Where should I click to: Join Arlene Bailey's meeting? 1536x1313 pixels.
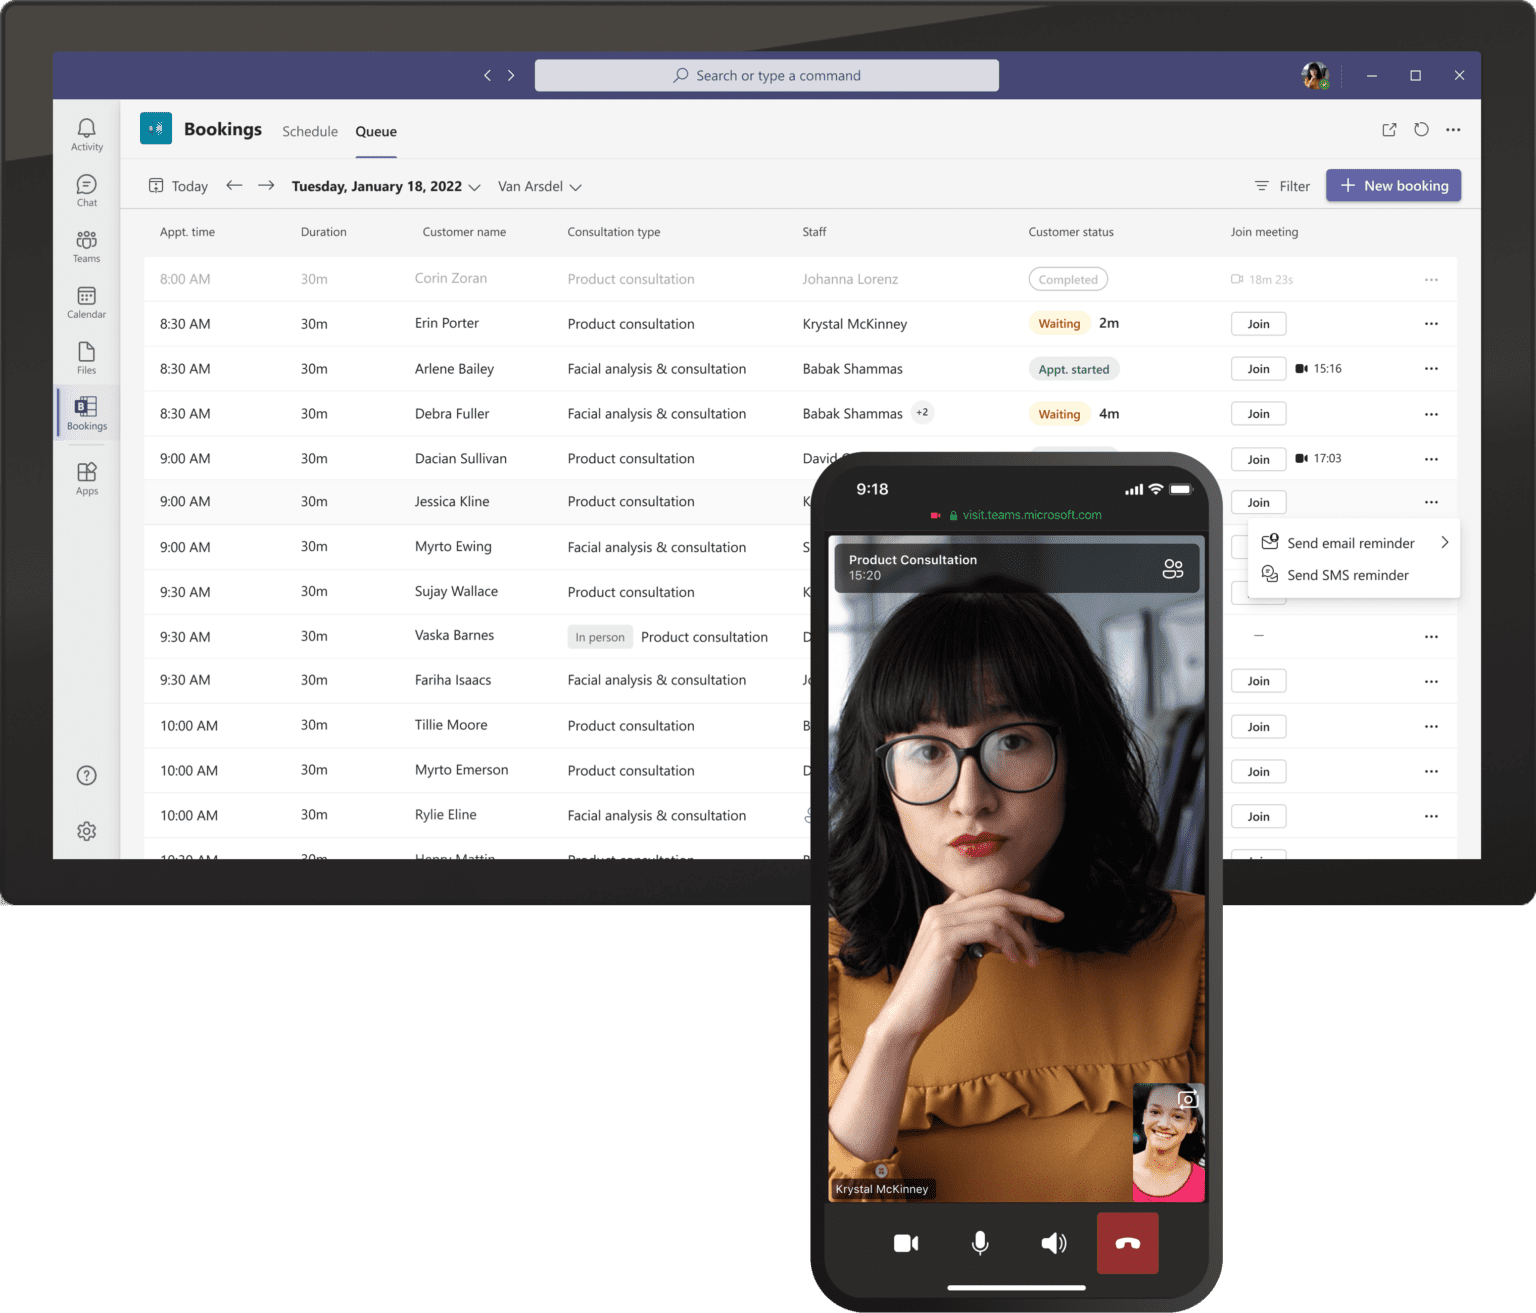[x=1258, y=369]
